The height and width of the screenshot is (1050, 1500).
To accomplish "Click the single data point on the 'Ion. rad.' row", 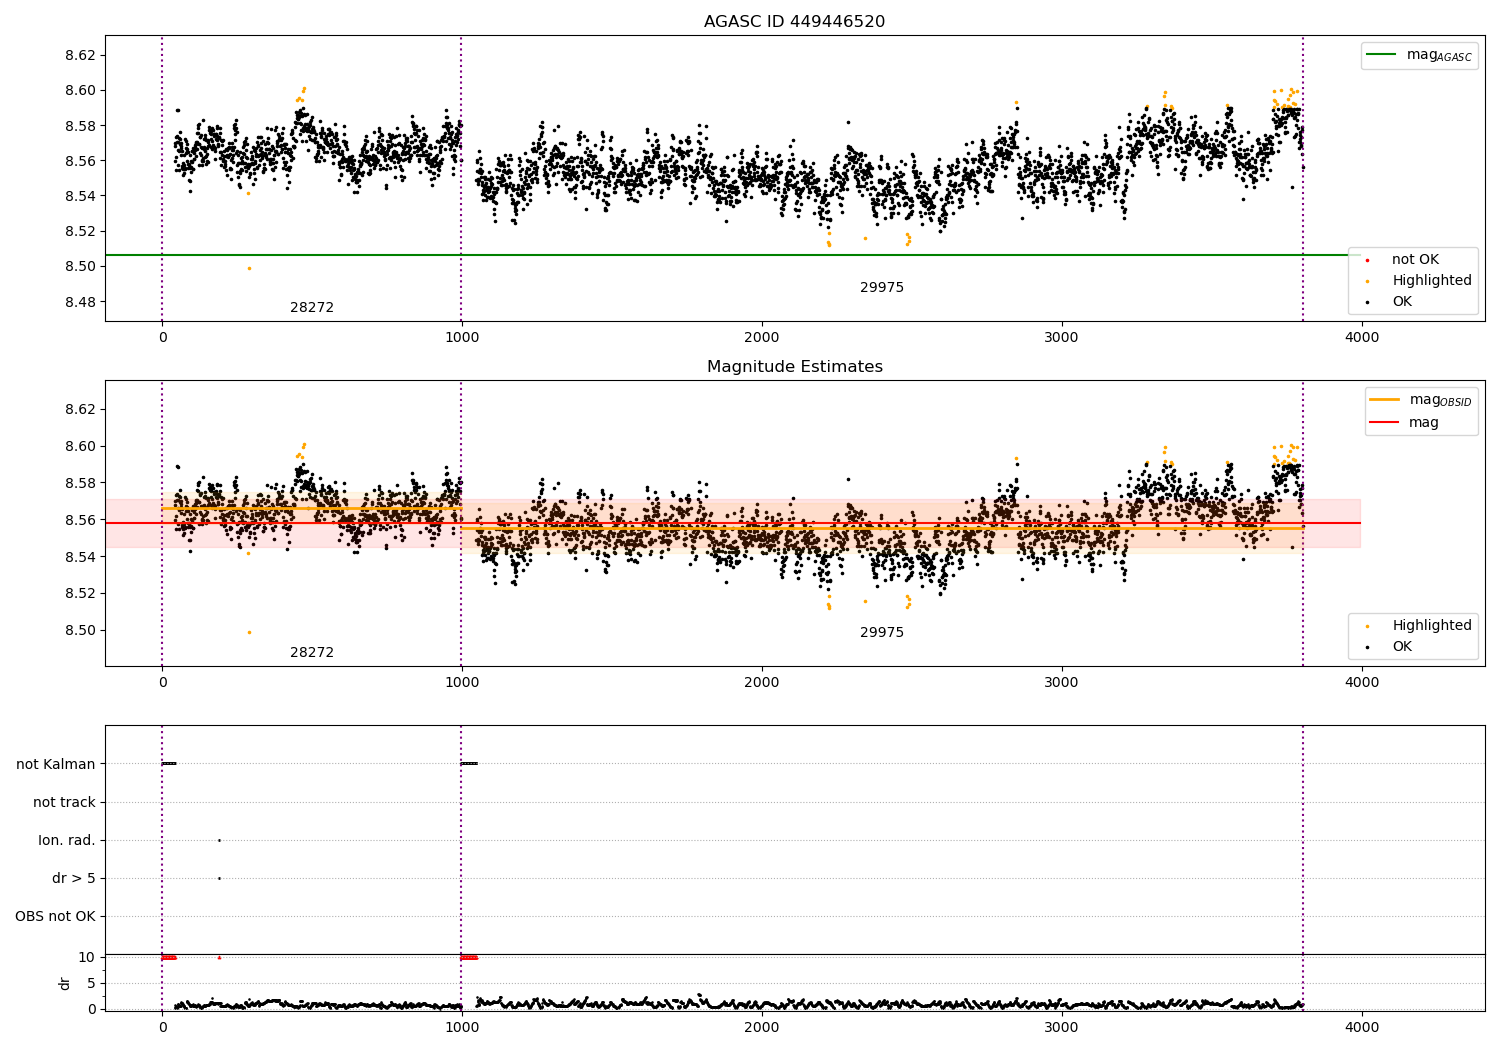I will 219,840.
